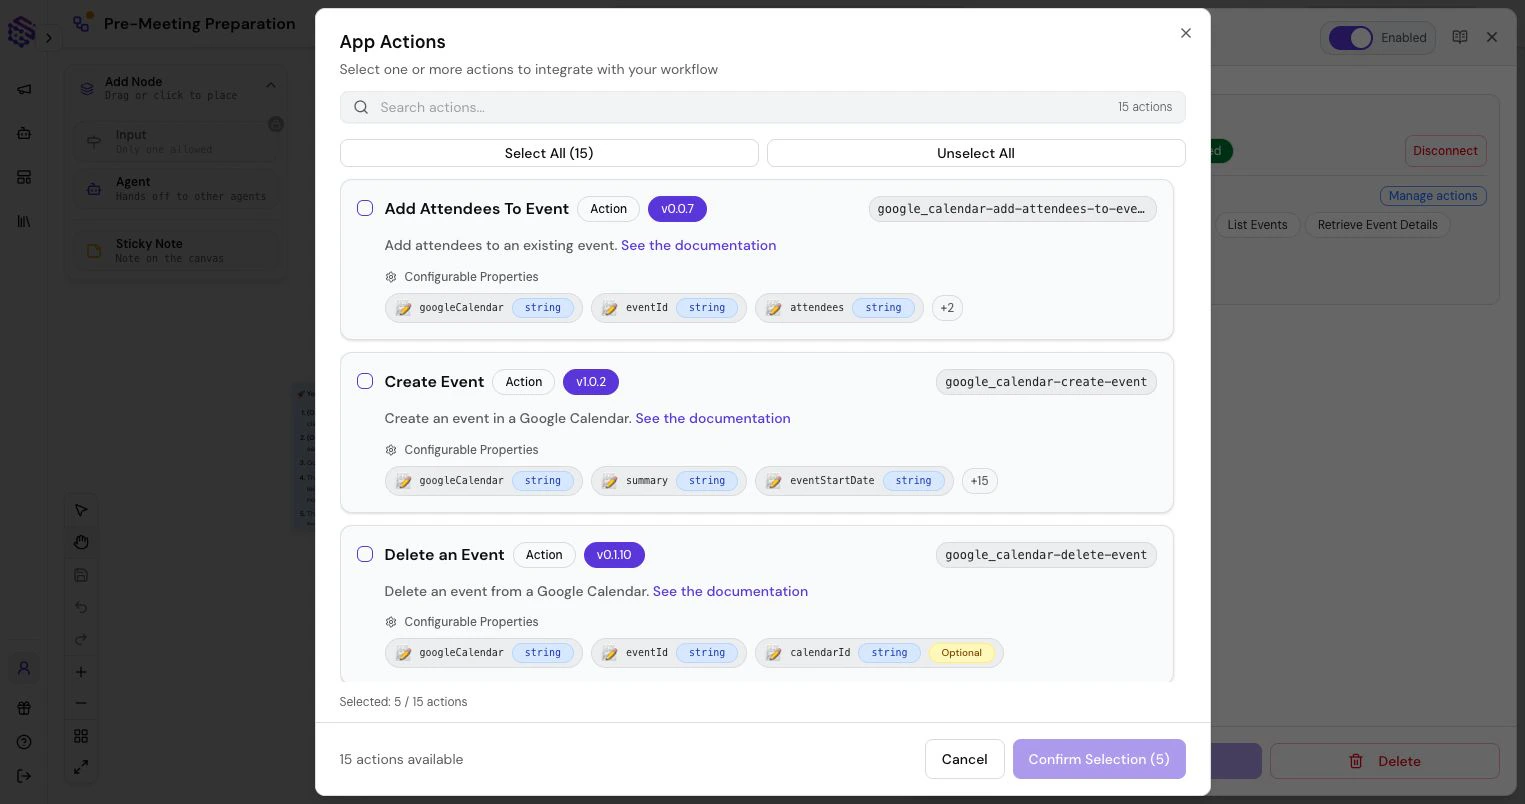
Task: Click pencil icon on Create Event googleCalendar chip
Action: click(404, 481)
